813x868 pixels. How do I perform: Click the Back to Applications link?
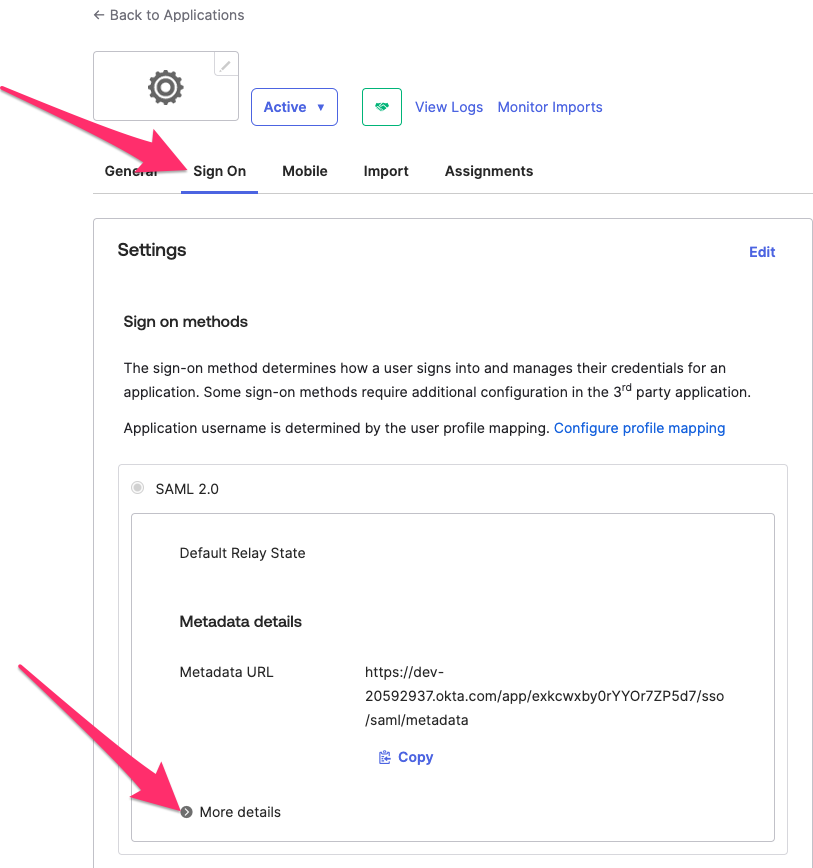coord(168,15)
